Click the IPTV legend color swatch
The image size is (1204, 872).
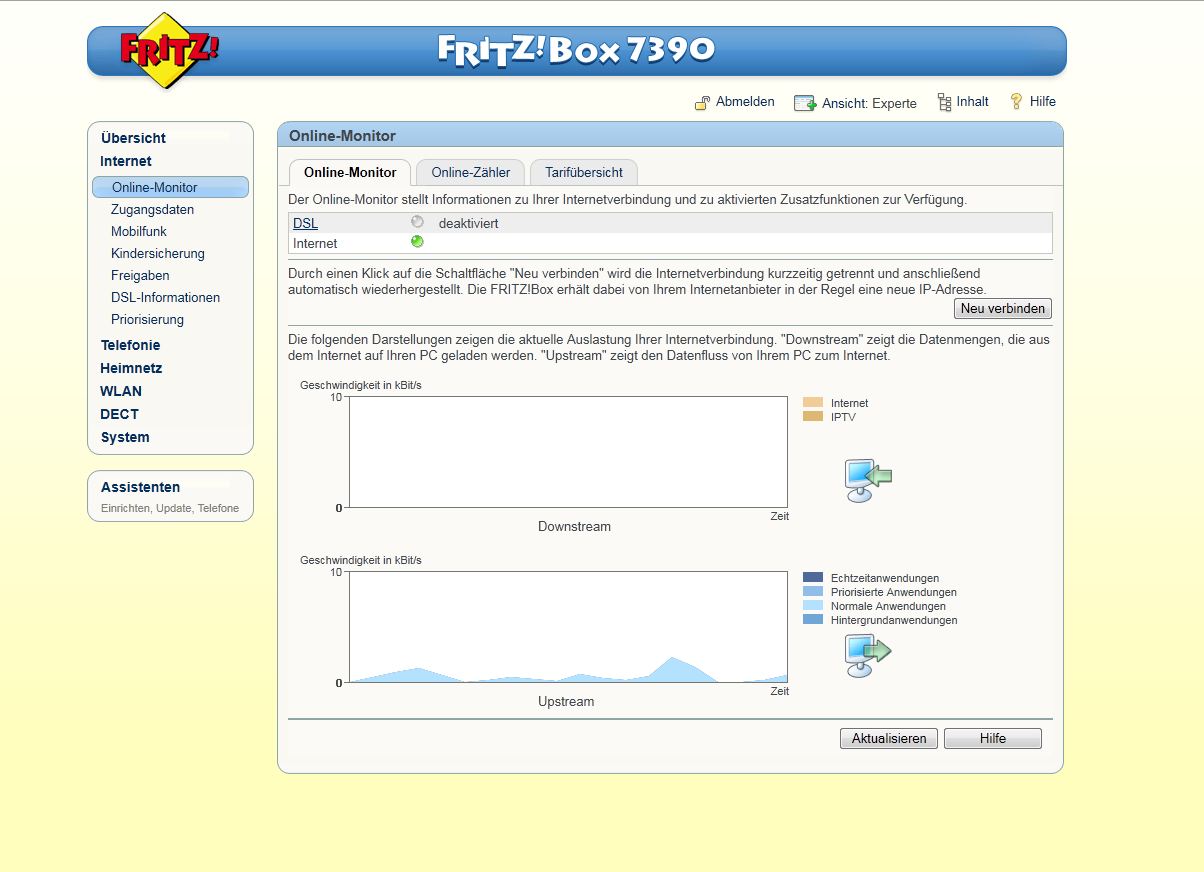click(x=813, y=416)
